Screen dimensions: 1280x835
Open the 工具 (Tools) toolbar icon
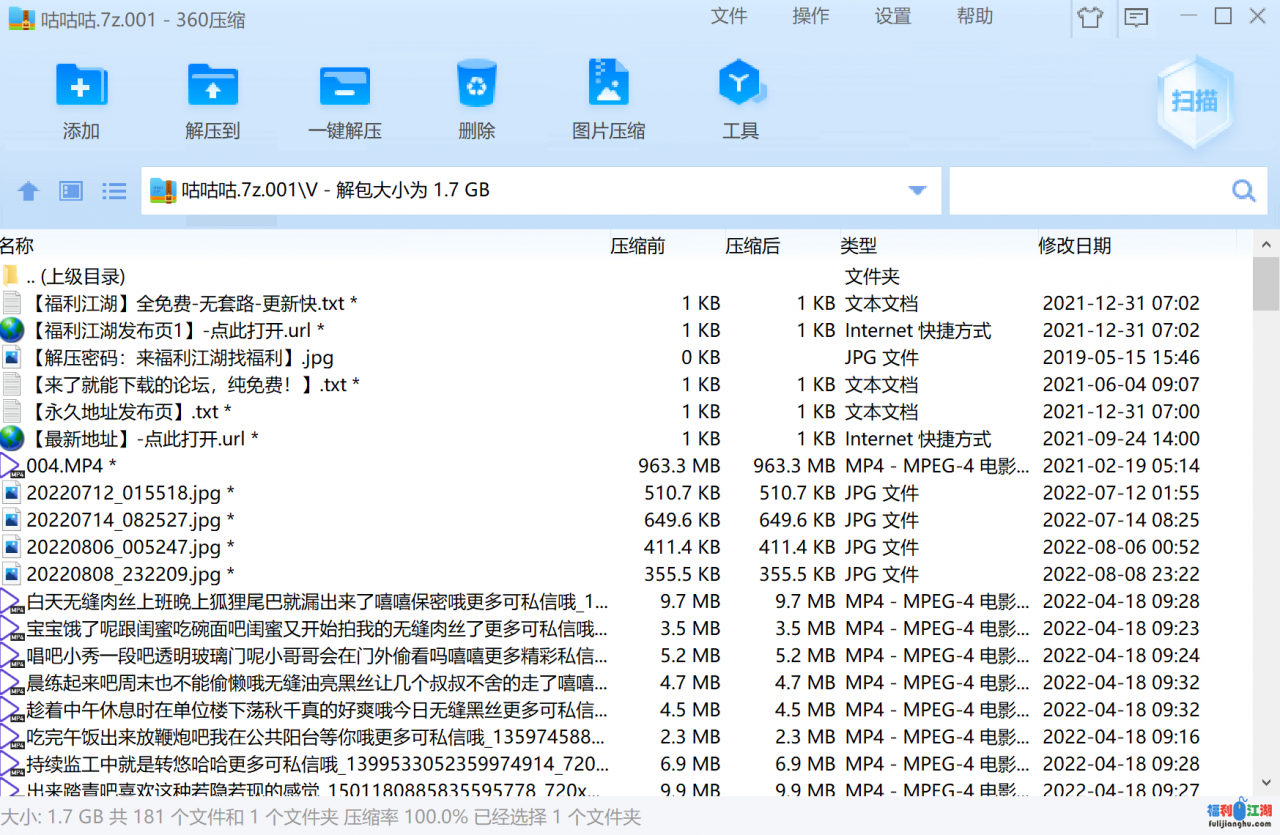pos(740,87)
